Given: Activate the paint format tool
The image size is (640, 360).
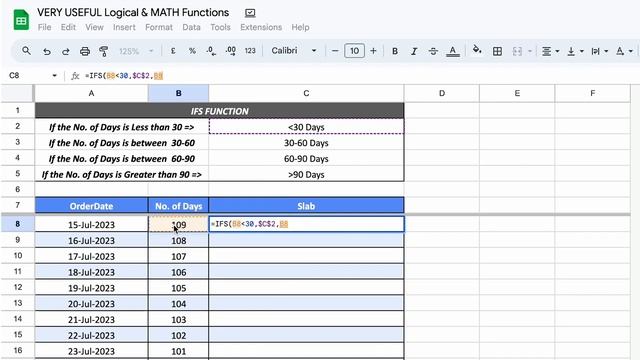Looking at the screenshot, I should [104, 51].
